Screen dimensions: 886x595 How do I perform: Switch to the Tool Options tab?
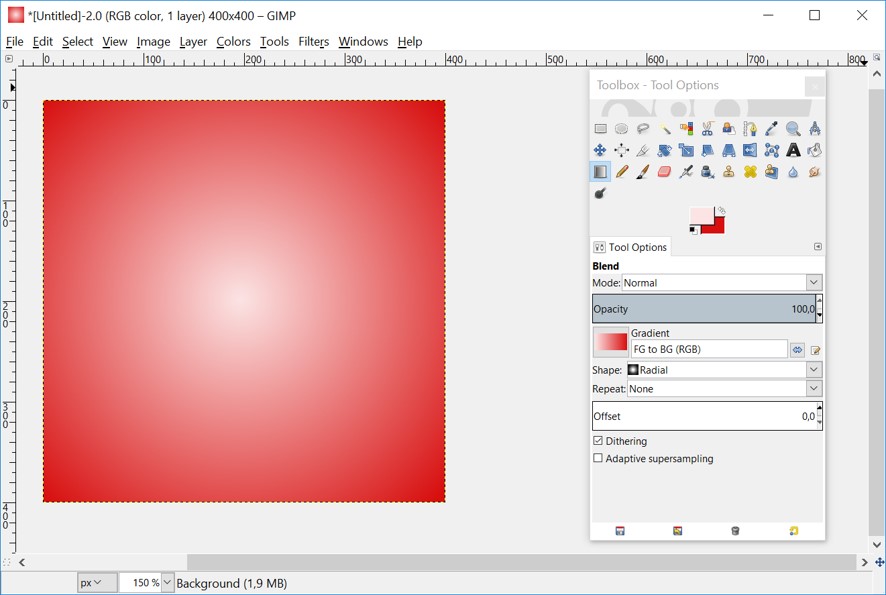coord(630,247)
